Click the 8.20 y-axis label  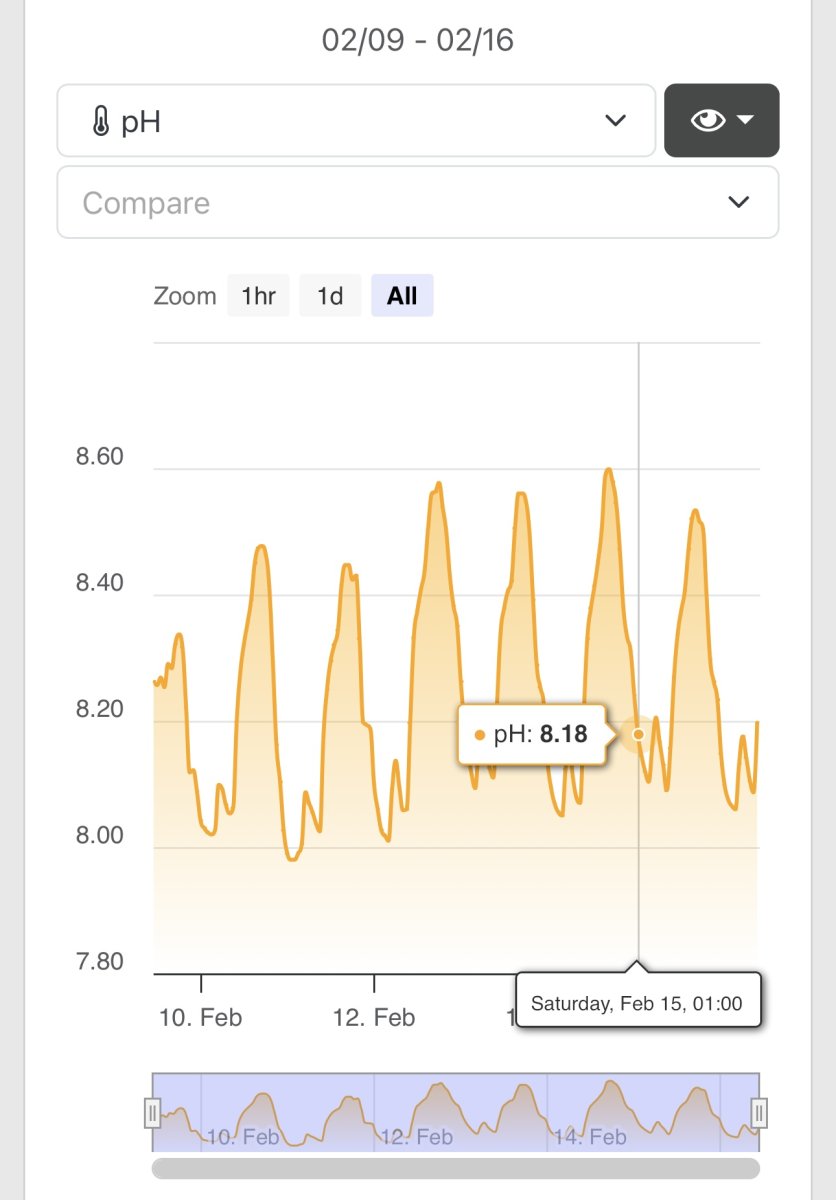pos(99,710)
